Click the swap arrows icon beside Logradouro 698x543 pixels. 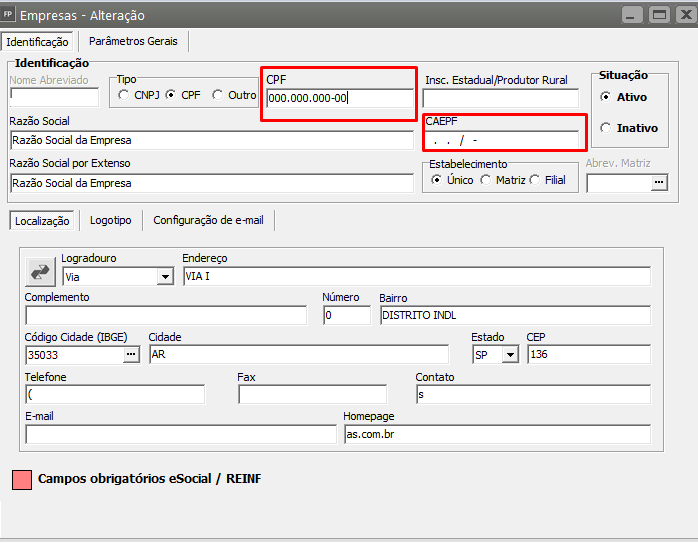tap(41, 270)
